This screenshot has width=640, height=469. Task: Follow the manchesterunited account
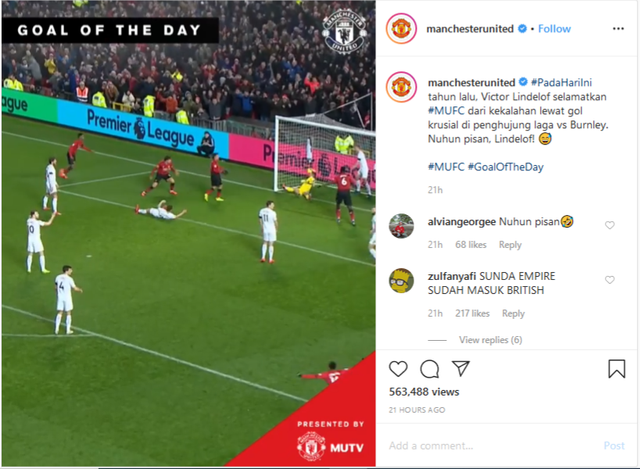click(x=554, y=29)
